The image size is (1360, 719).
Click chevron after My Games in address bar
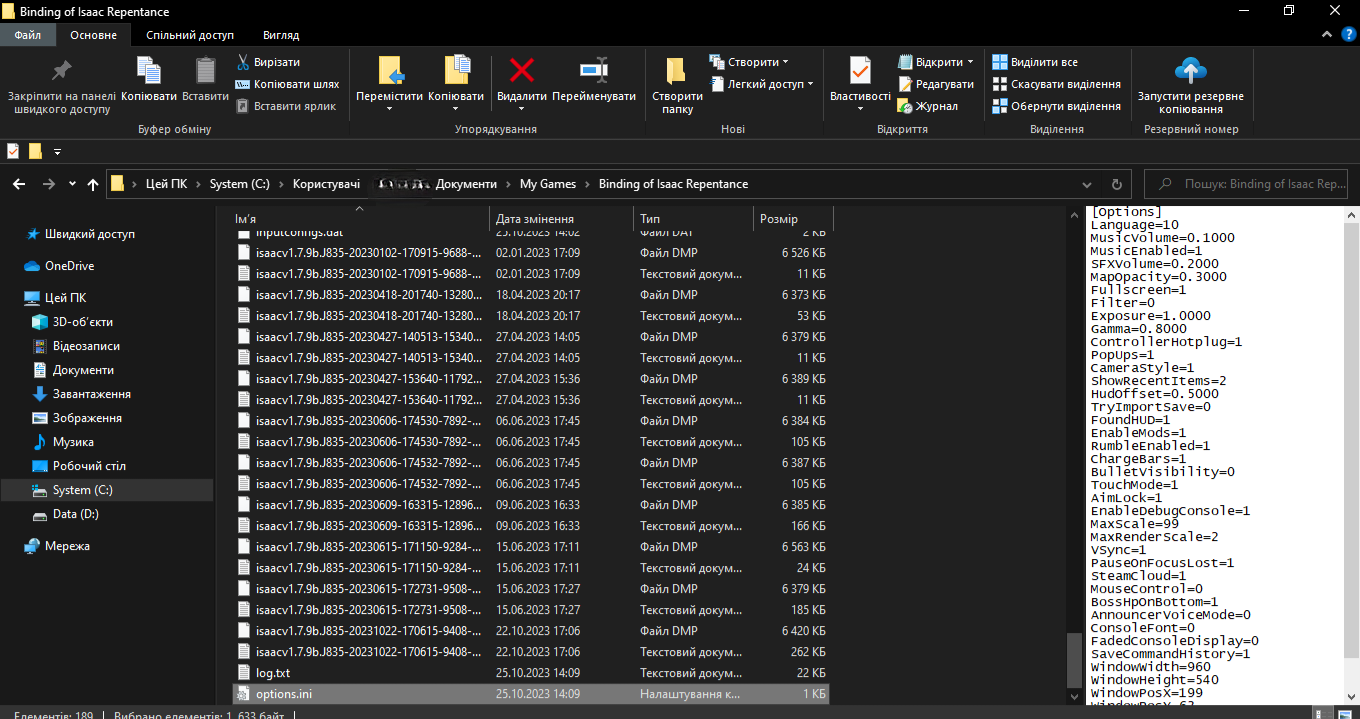pos(588,184)
